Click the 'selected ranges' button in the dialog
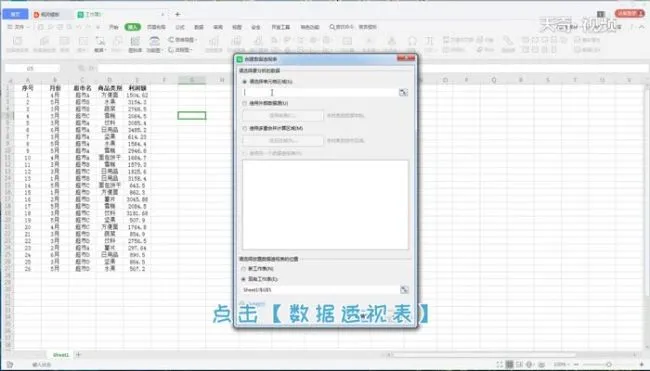Image resolution: width=650 pixels, height=371 pixels. click(x=283, y=141)
